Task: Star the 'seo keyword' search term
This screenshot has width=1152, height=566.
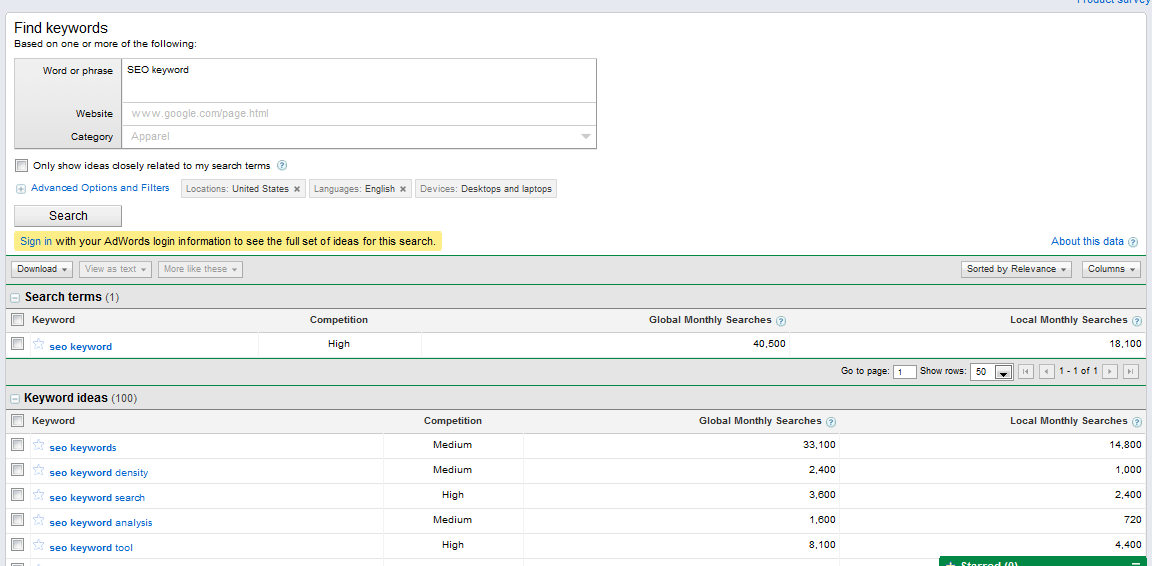Action: pos(38,344)
